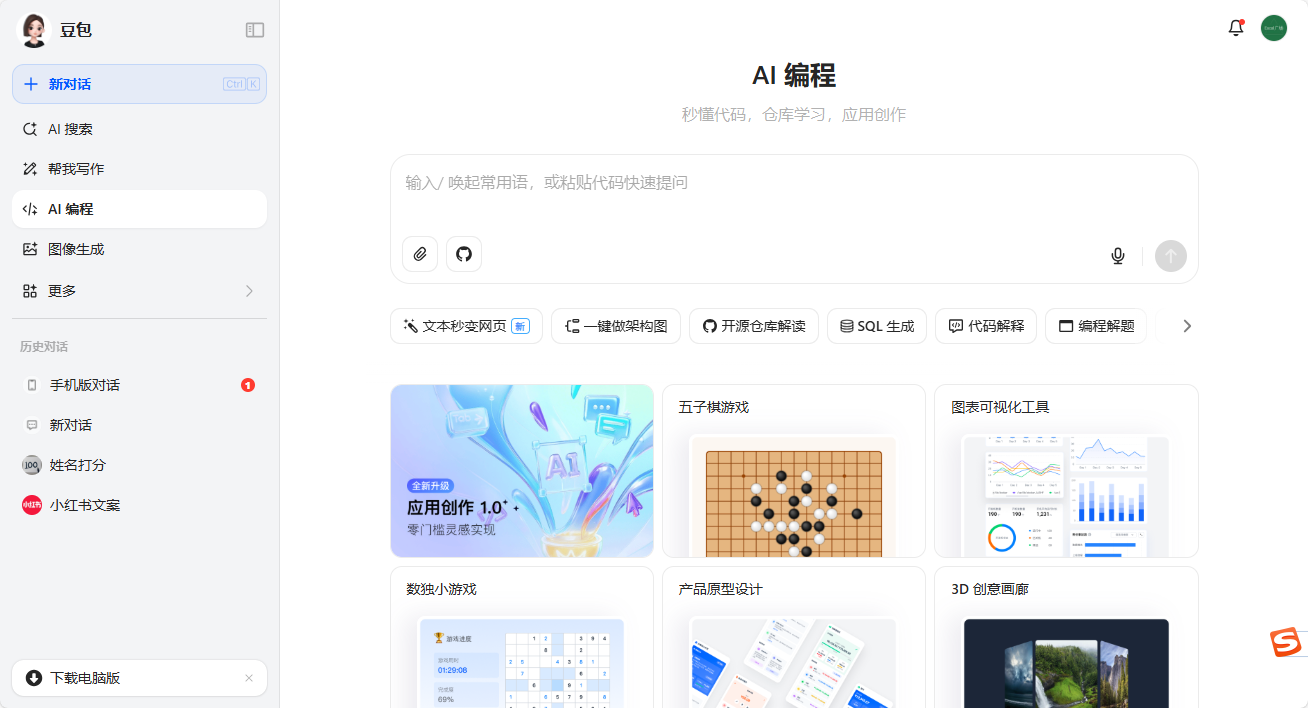1308x708 pixels.
Task: Click the send arrow button
Action: (x=1171, y=256)
